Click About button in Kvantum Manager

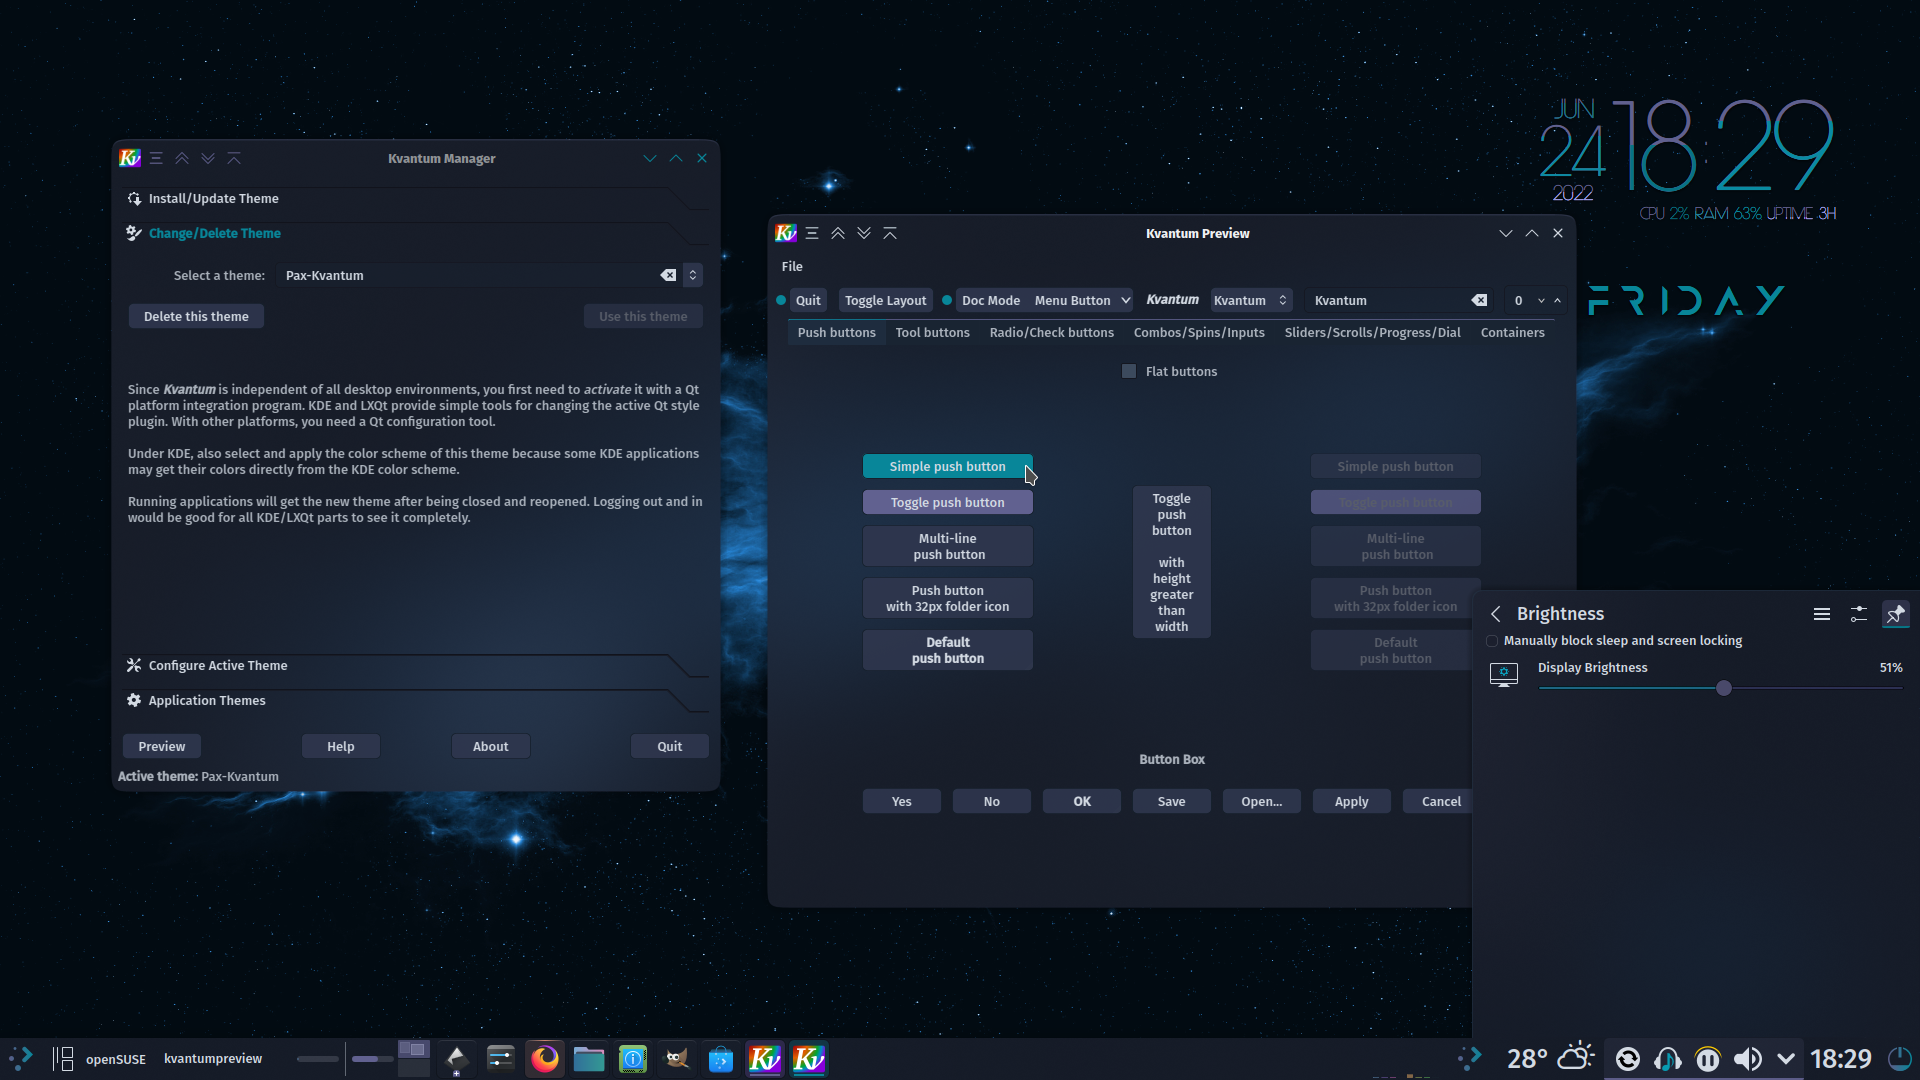tap(490, 746)
